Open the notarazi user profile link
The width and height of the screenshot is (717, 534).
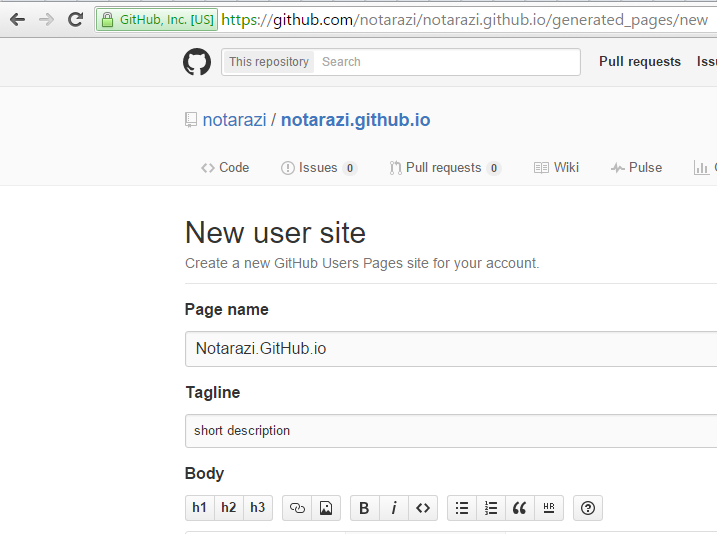(x=234, y=120)
